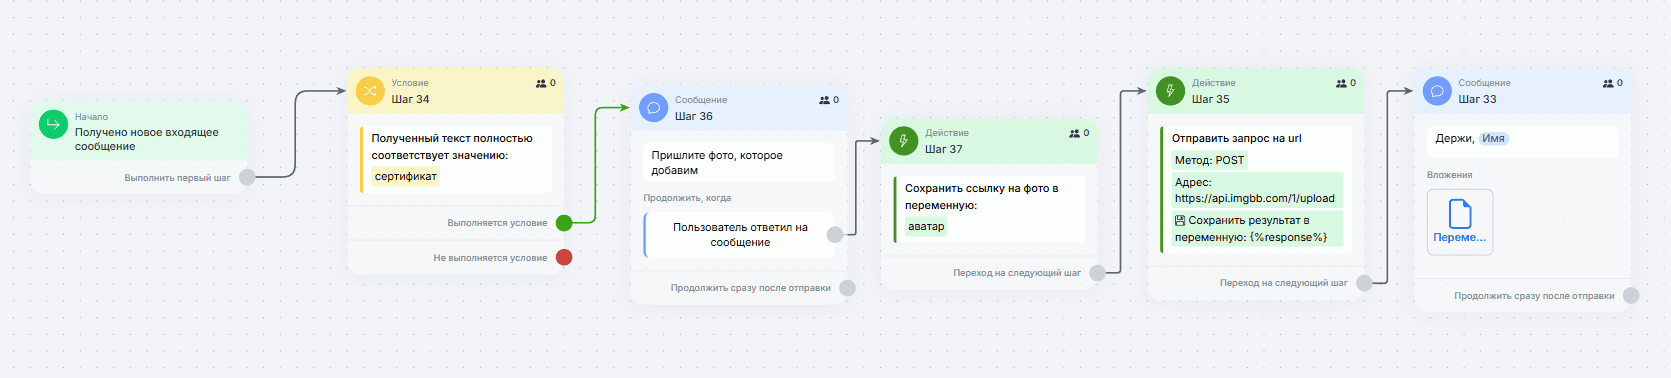1671x378 pixels.
Task: Select the Шаг 34 condition header
Action: point(455,91)
